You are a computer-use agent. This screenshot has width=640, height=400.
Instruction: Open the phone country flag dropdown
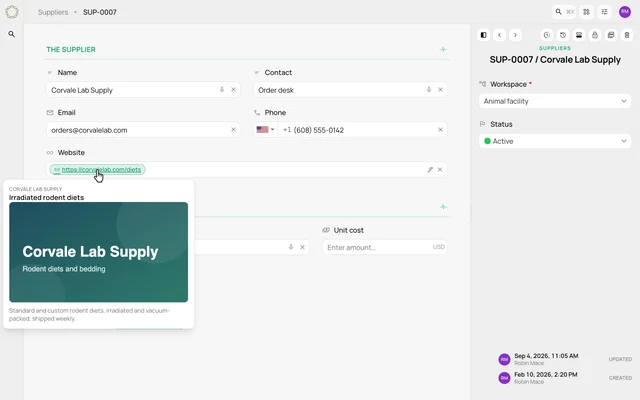click(x=265, y=129)
